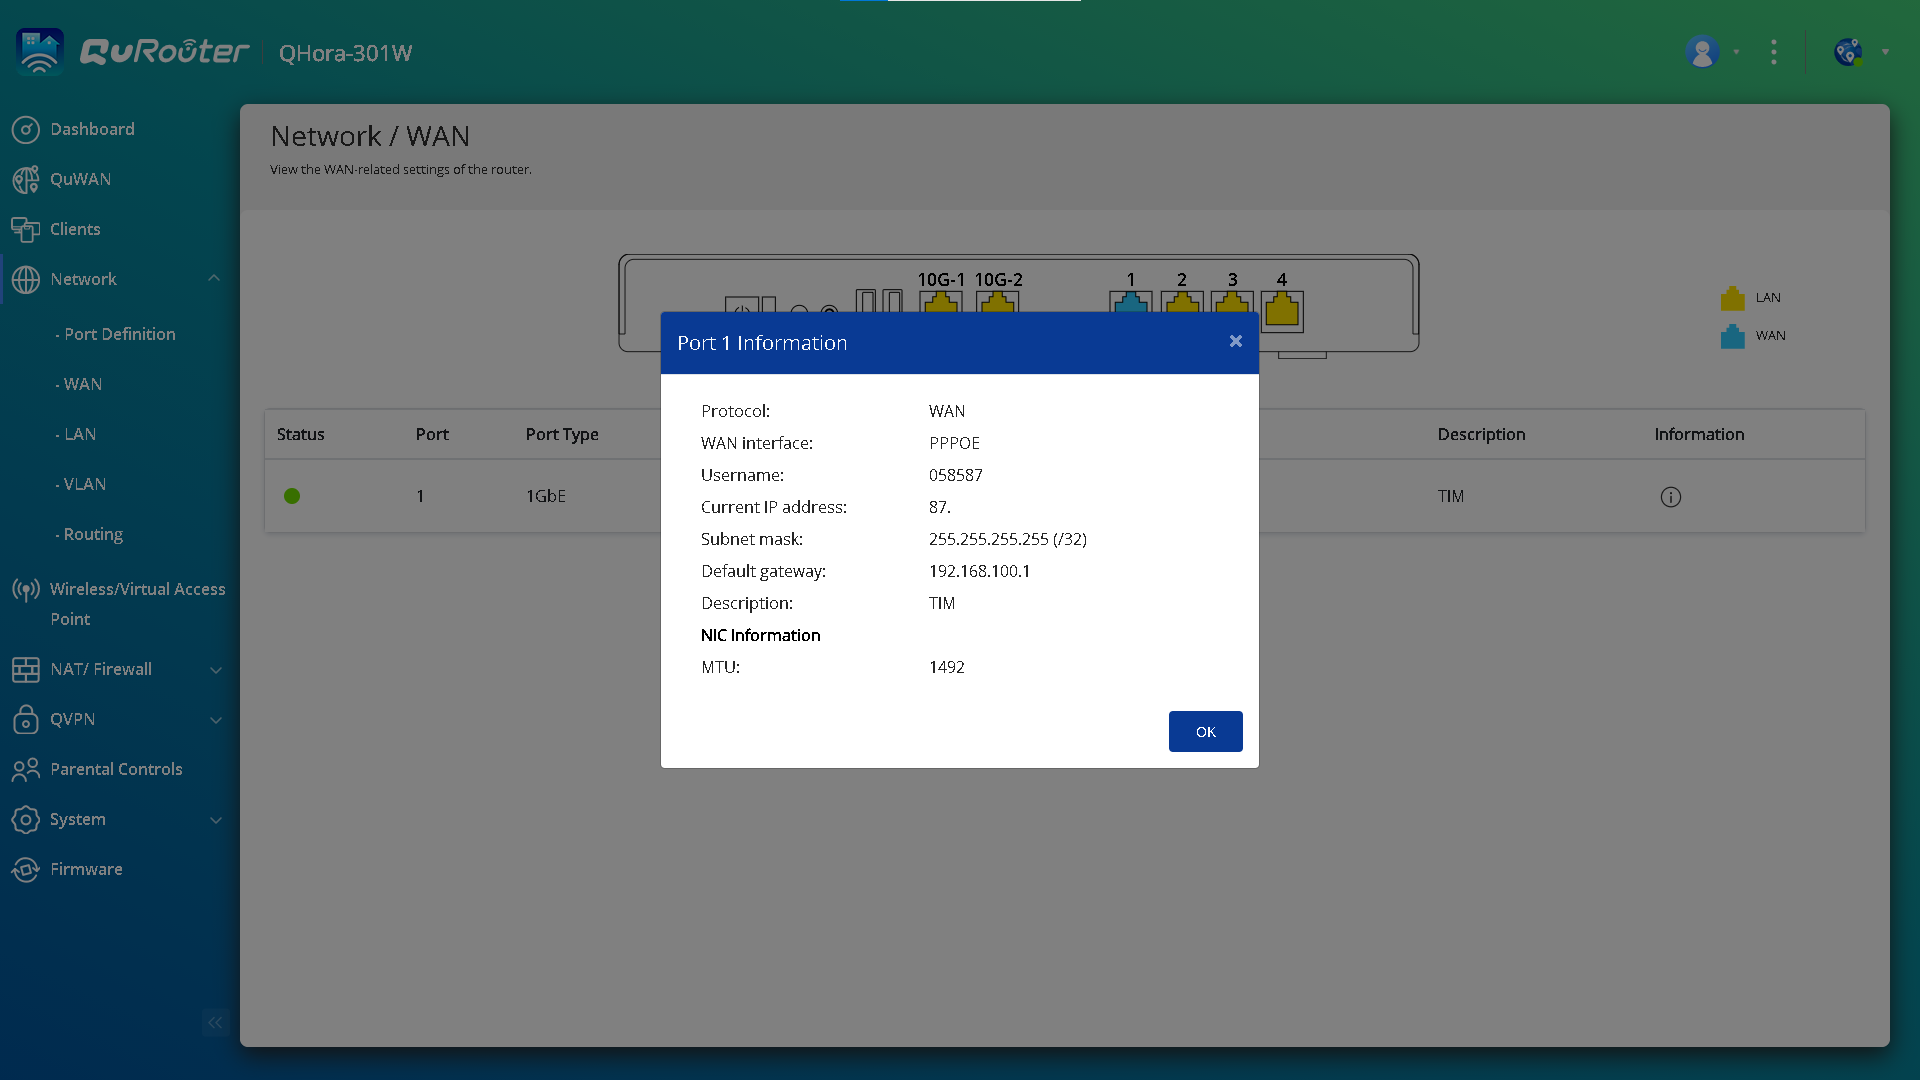Expand the QVPN menu section
This screenshot has width=1920, height=1080.
coord(216,720)
